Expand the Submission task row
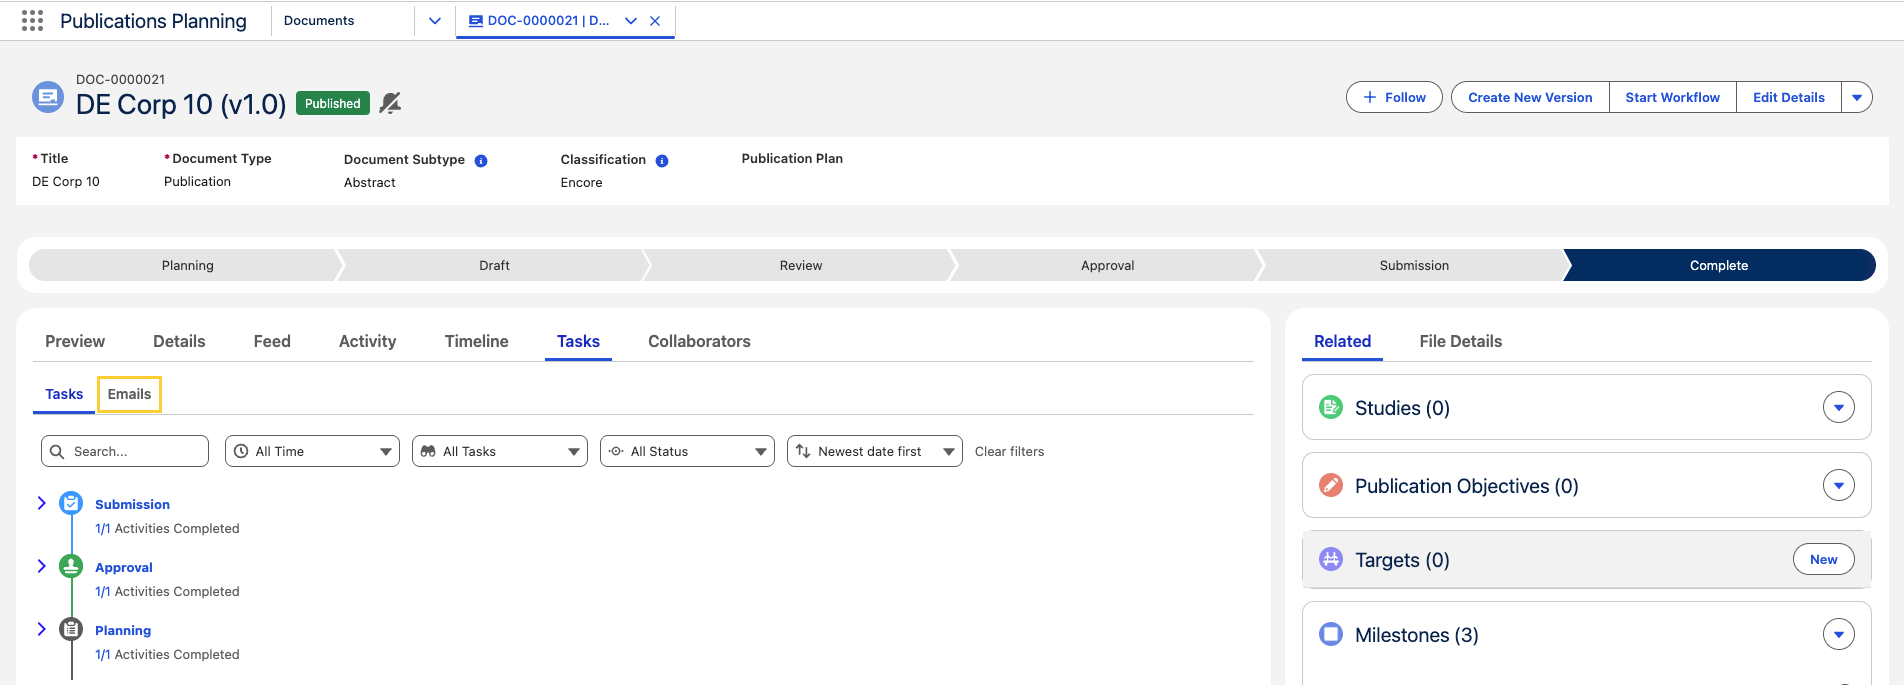 point(41,503)
